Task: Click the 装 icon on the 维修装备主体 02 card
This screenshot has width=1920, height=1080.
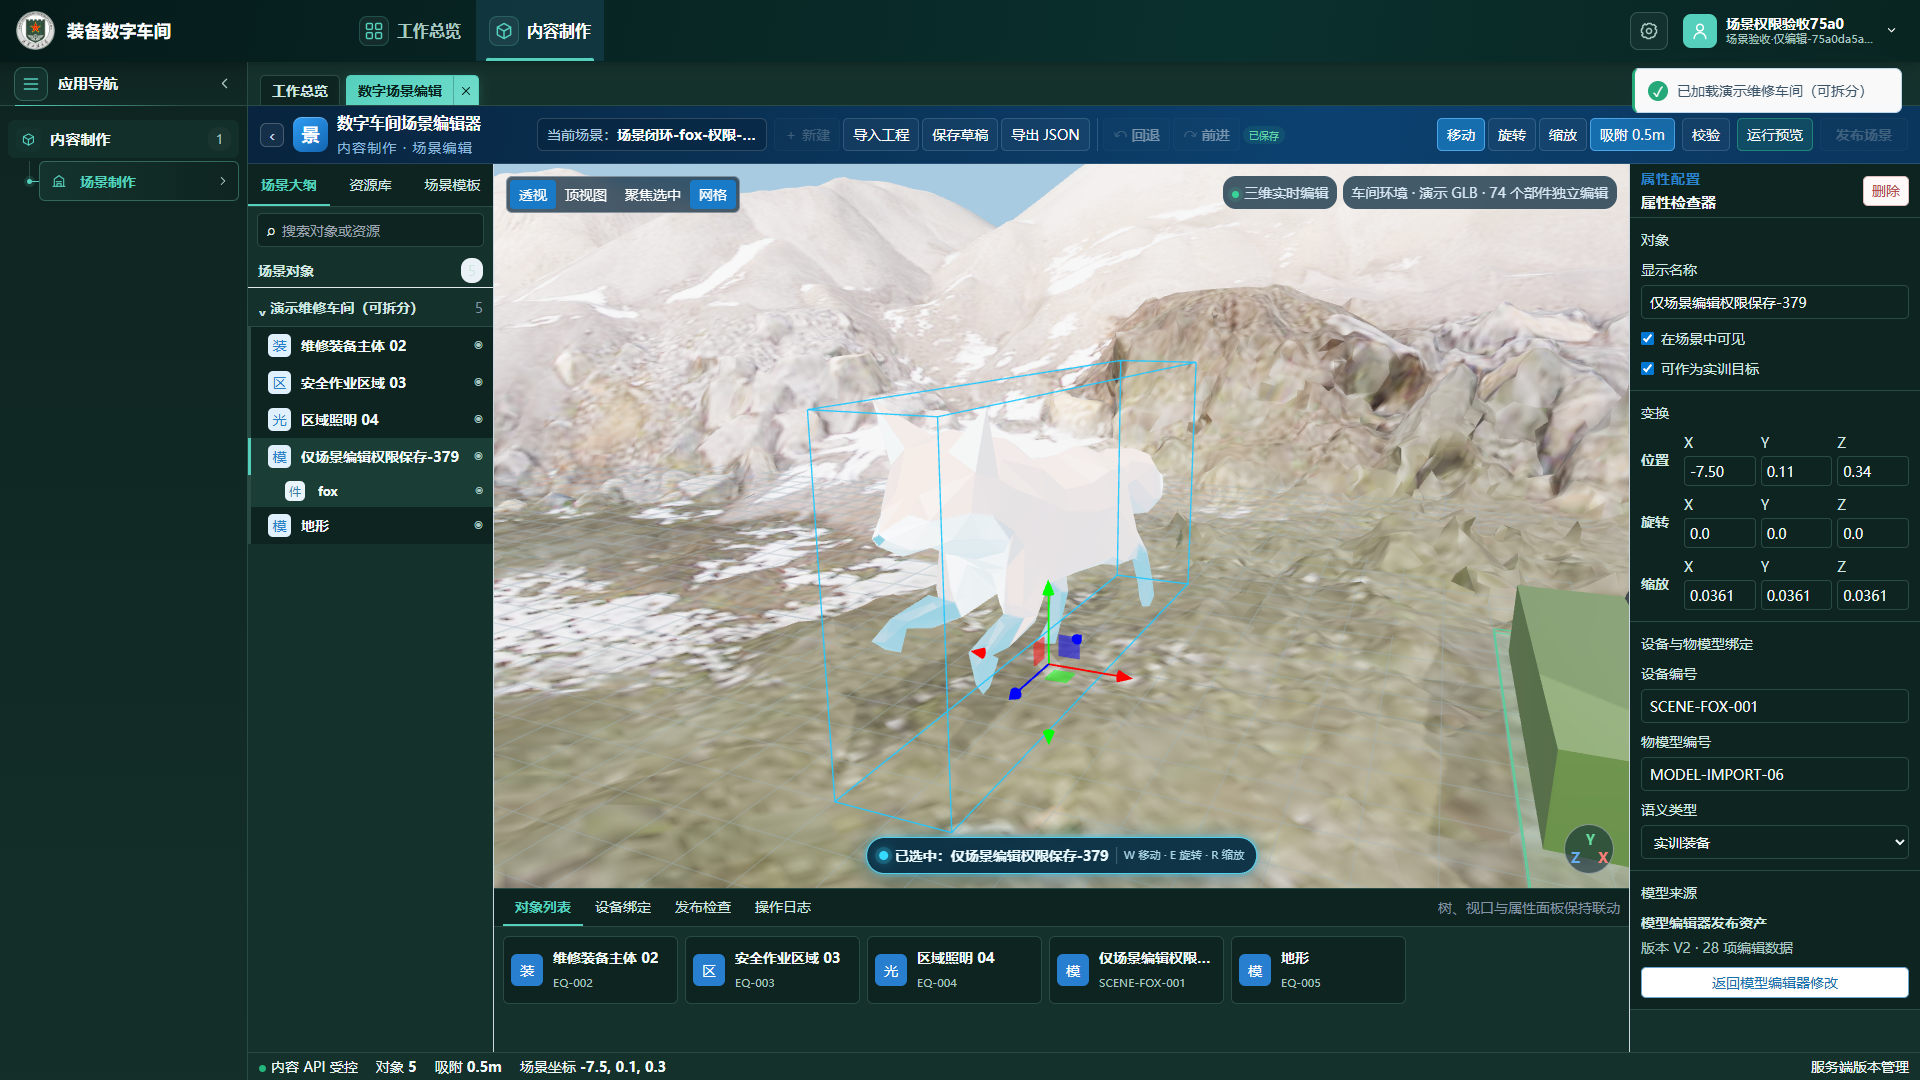Action: point(527,971)
